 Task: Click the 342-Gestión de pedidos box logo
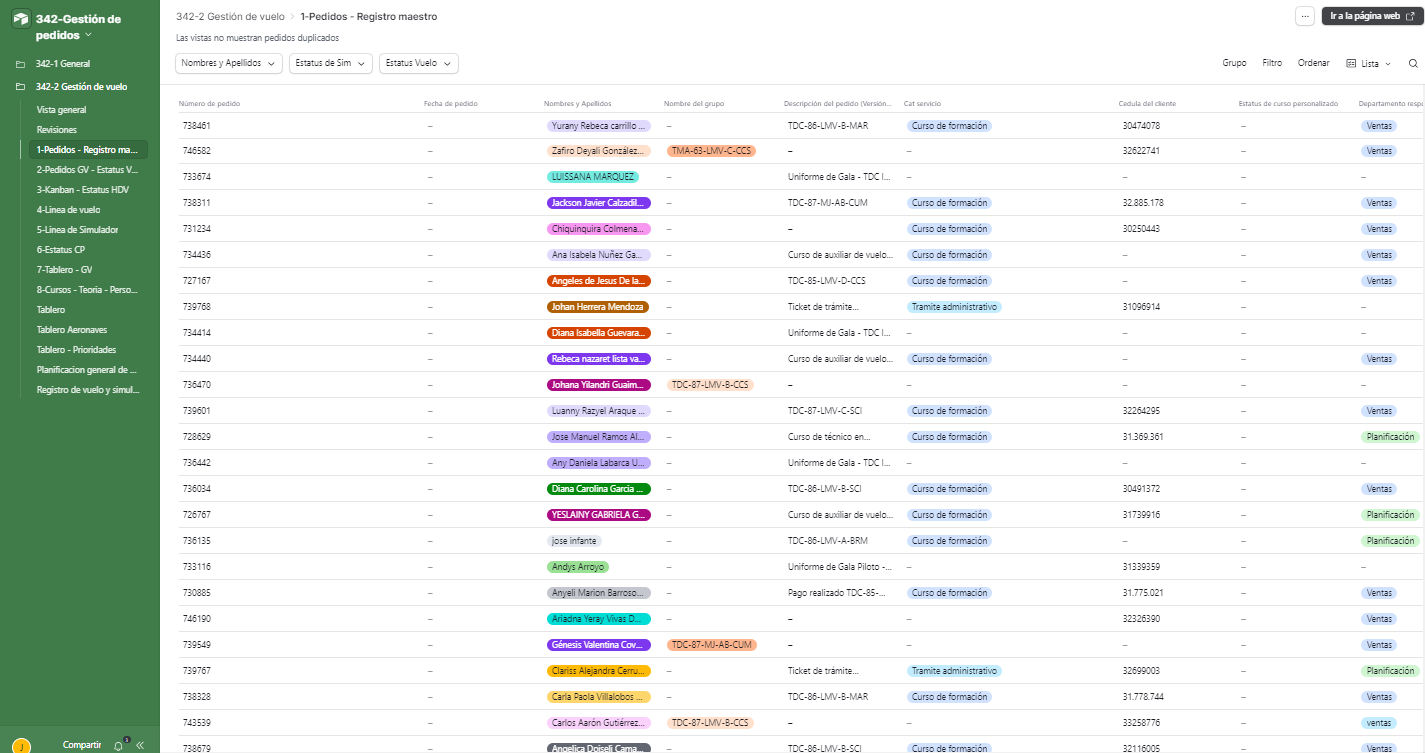coord(20,20)
